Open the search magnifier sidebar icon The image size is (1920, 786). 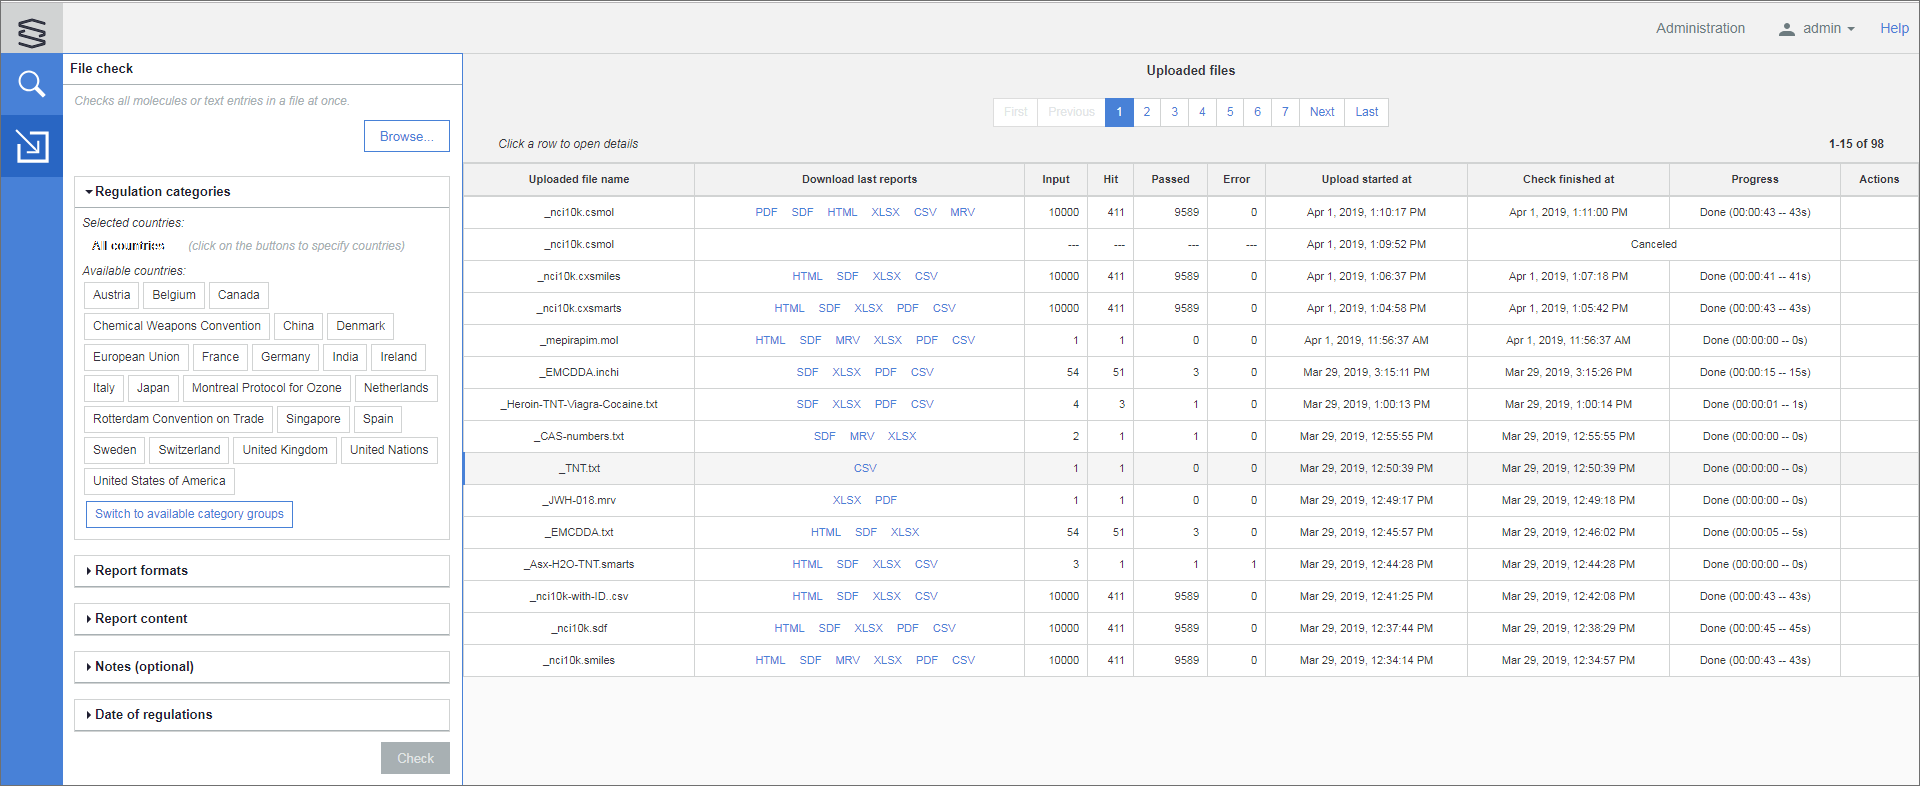pyautogui.click(x=32, y=85)
